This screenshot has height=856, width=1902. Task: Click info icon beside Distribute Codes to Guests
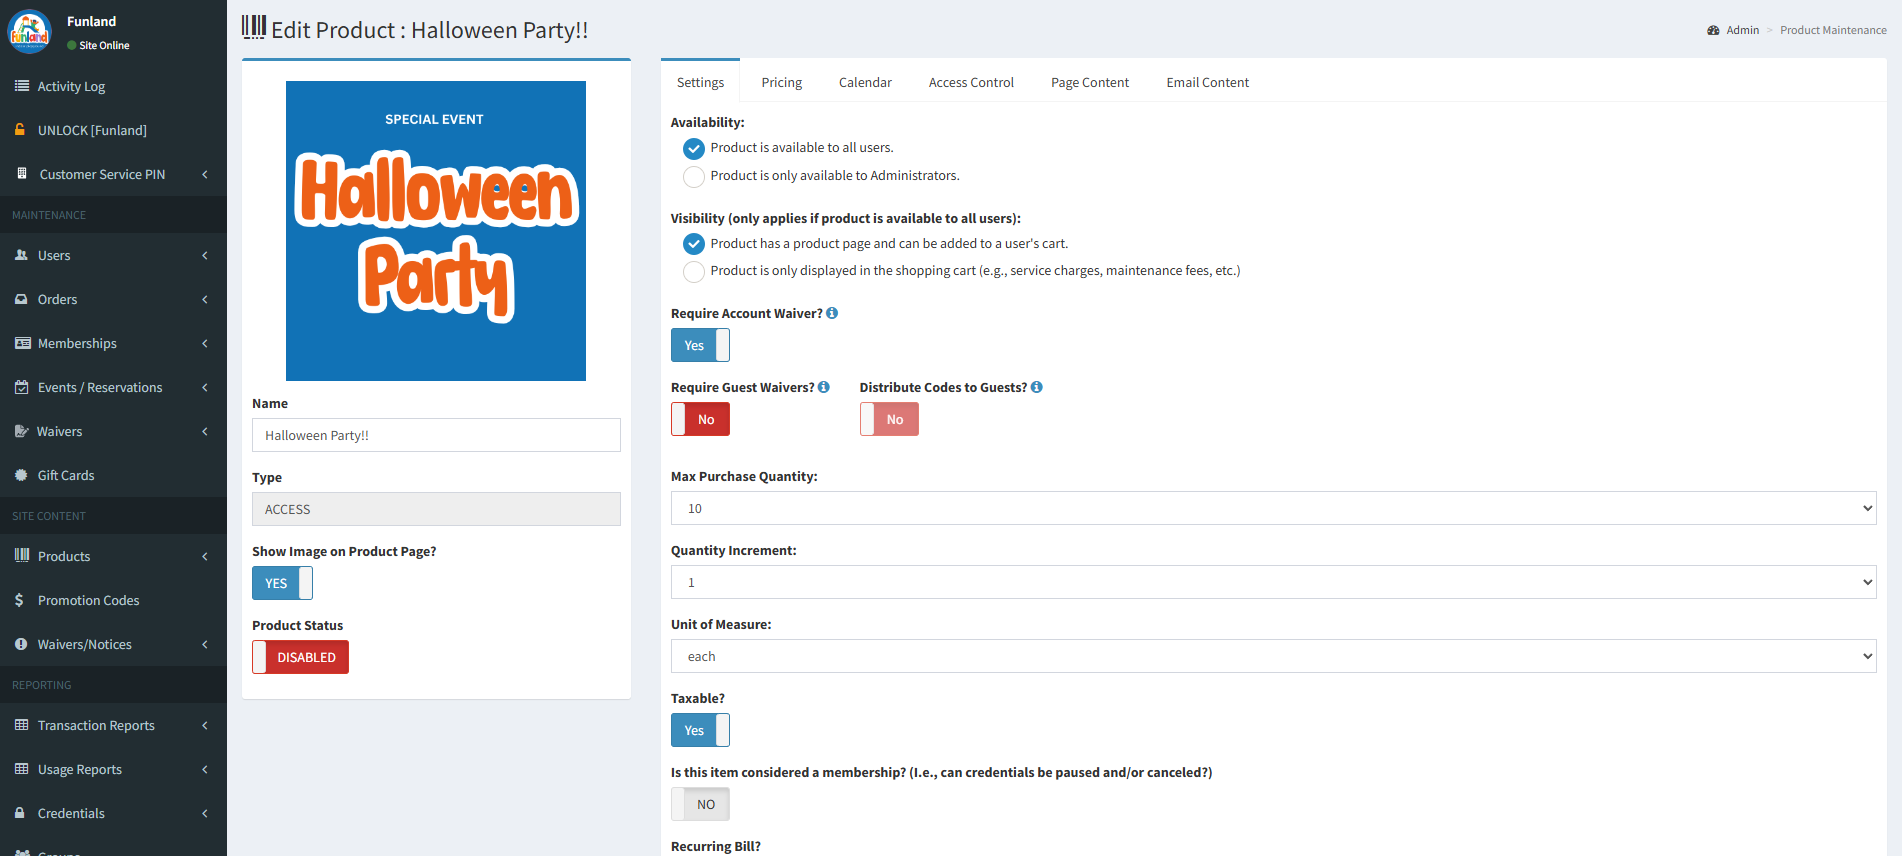pos(1037,387)
